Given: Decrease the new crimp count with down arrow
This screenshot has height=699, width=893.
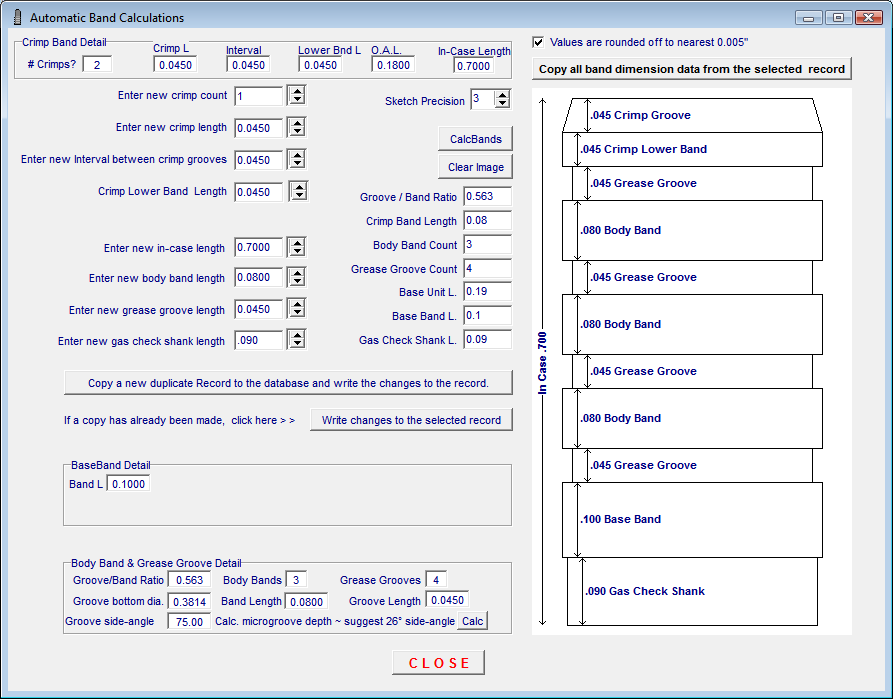Looking at the screenshot, I should (x=297, y=100).
